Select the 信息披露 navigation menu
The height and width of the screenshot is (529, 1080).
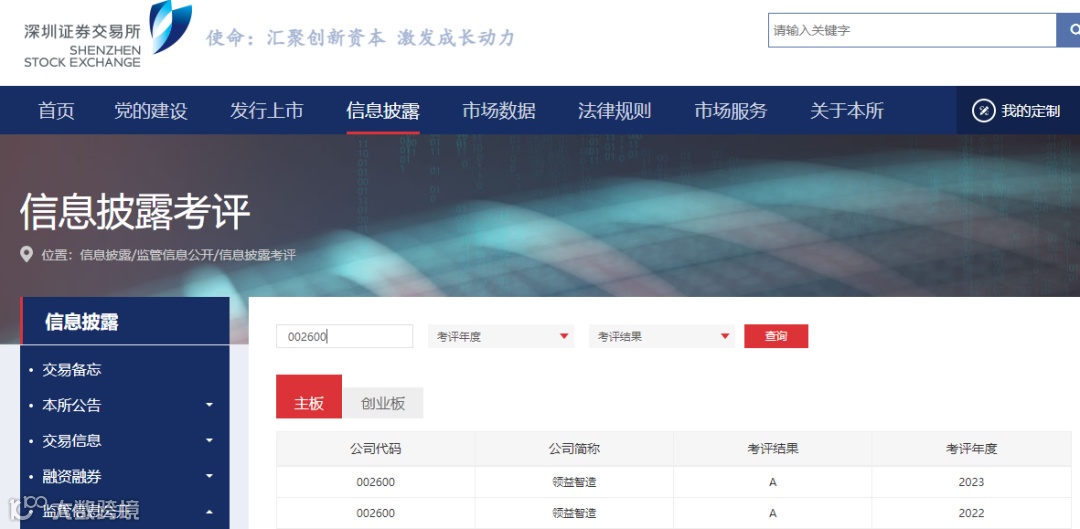pyautogui.click(x=383, y=110)
